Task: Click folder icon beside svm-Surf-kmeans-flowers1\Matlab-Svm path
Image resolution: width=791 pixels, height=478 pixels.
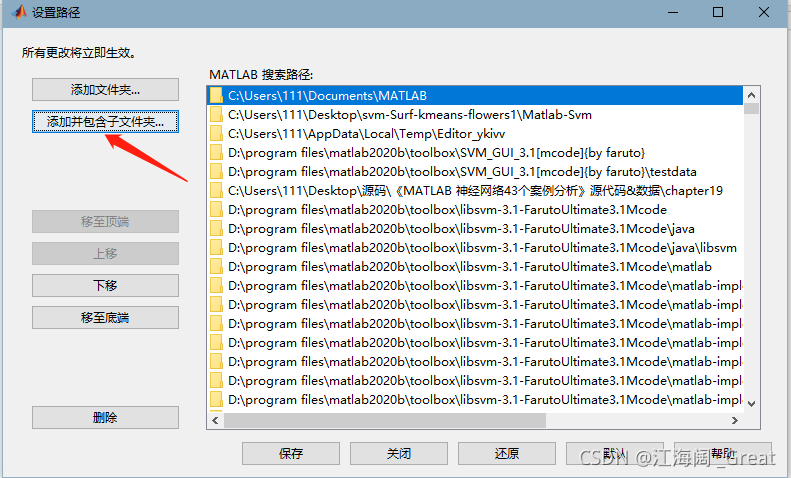Action: click(216, 114)
